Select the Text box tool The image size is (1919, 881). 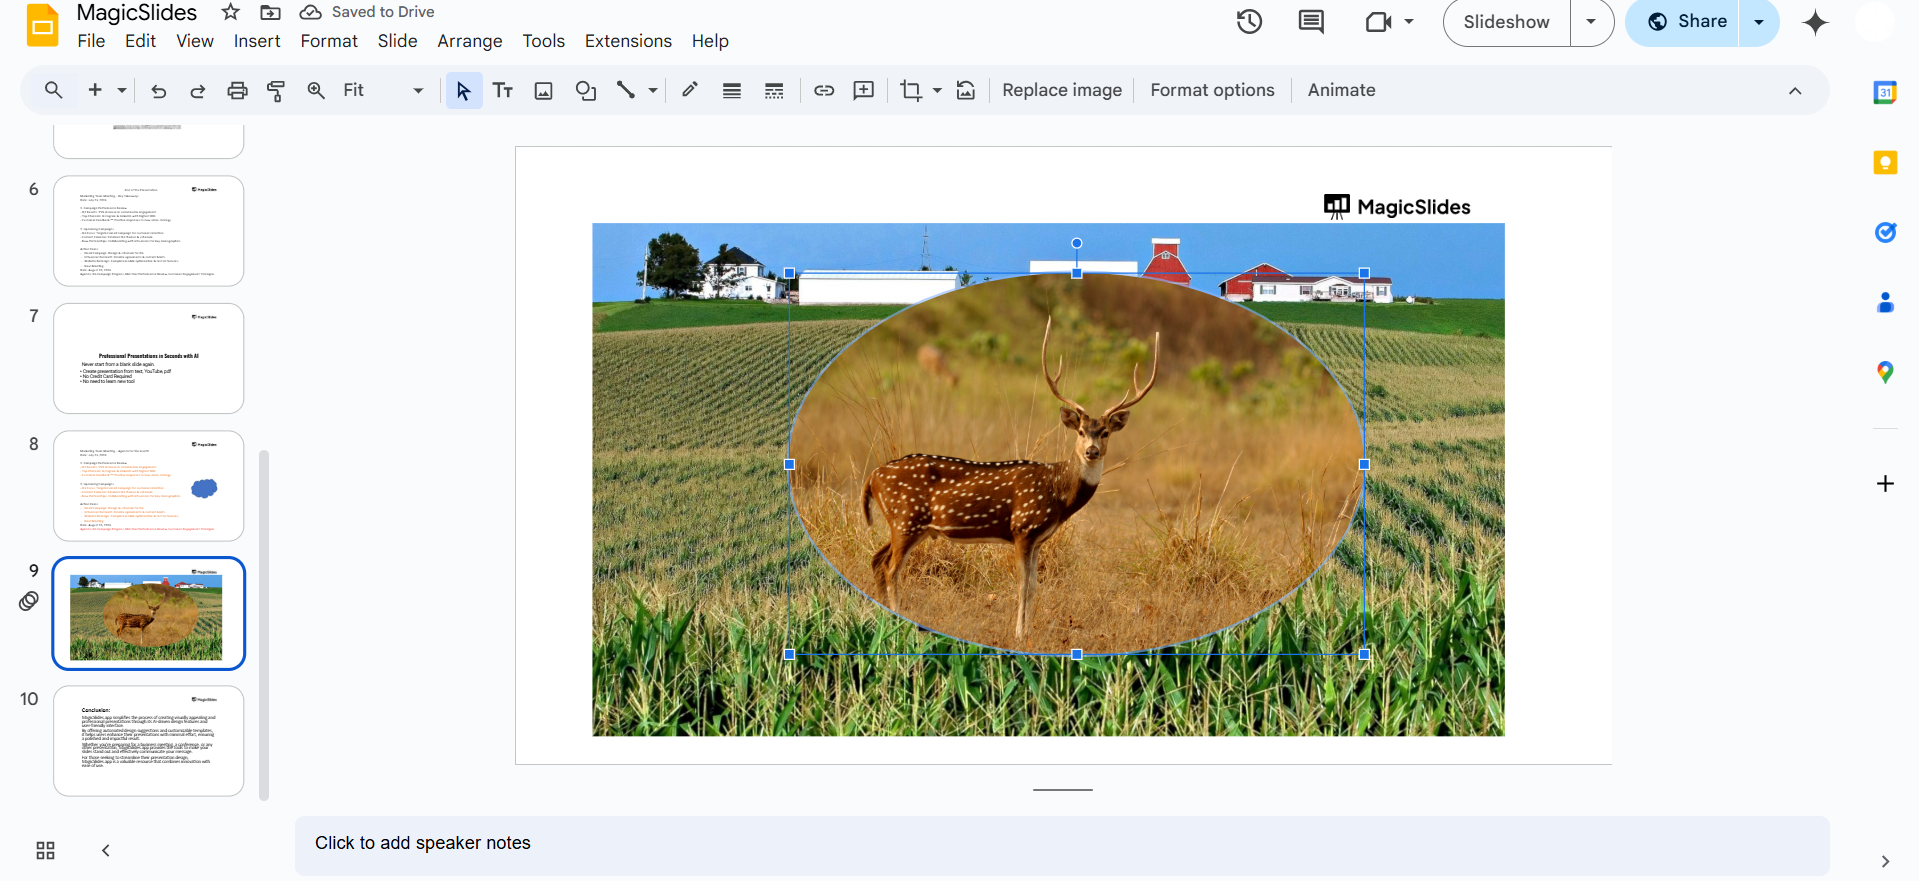point(503,90)
